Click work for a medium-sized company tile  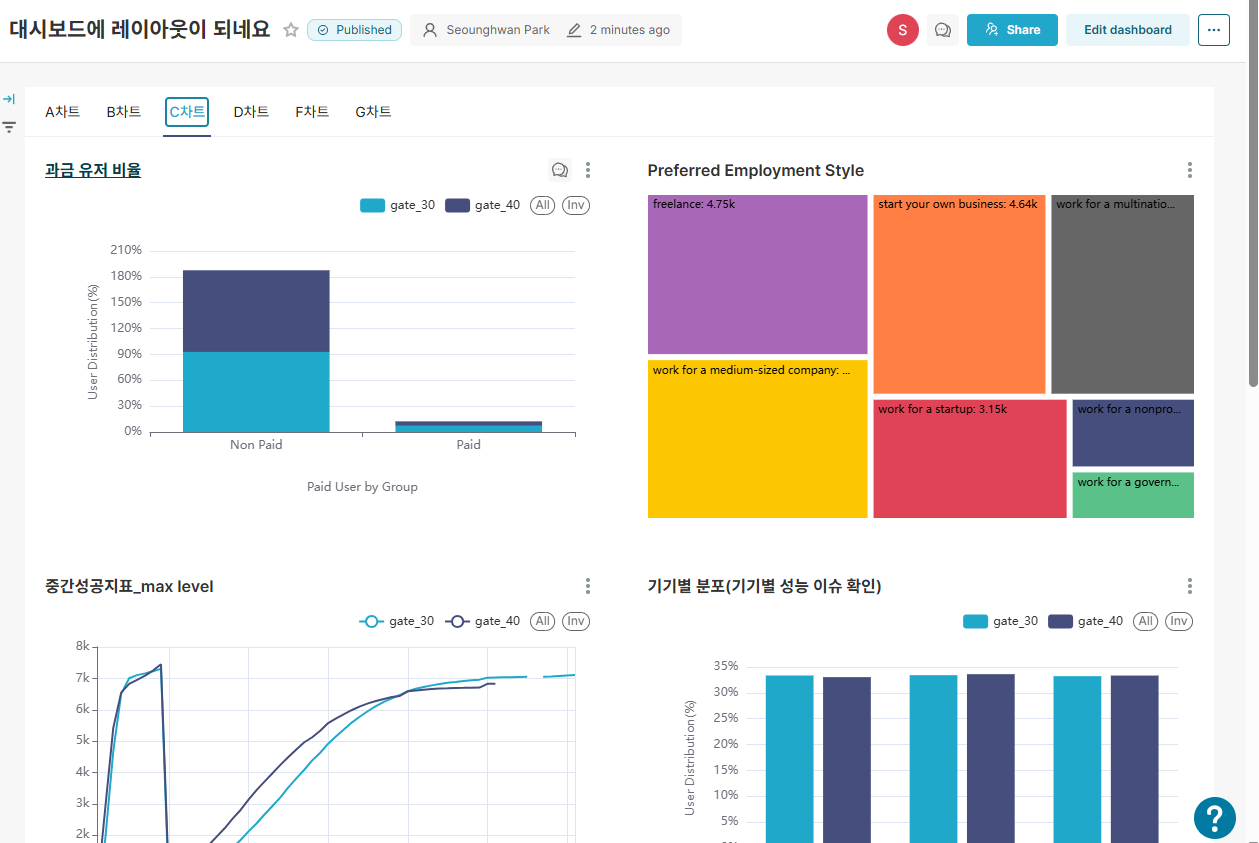pyautogui.click(x=757, y=439)
